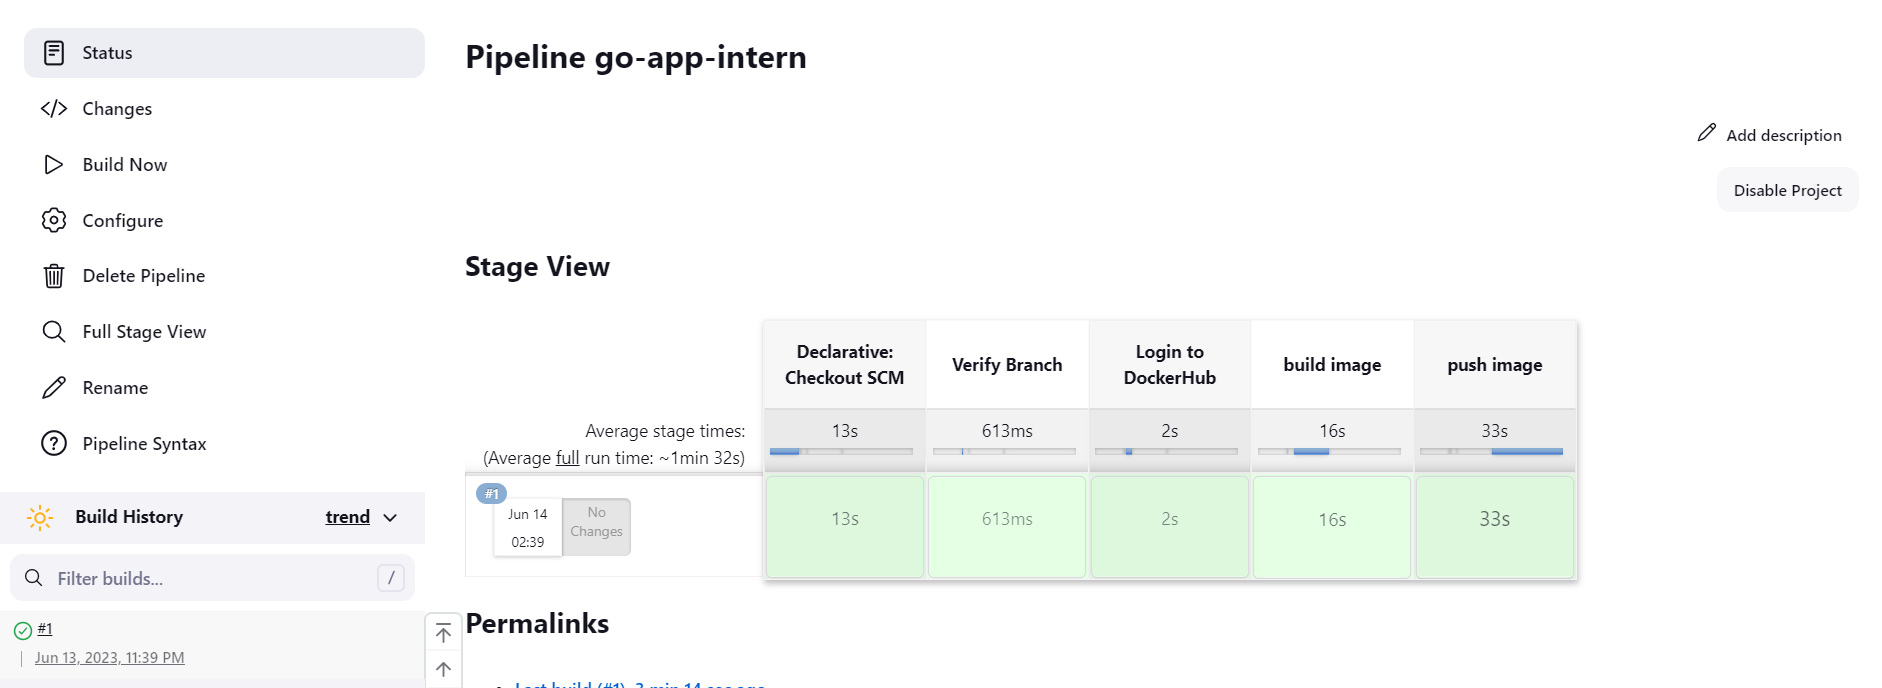Viewport: 1882px width, 688px height.
Task: Open Pipeline Syntax help icon
Action: (x=53, y=443)
